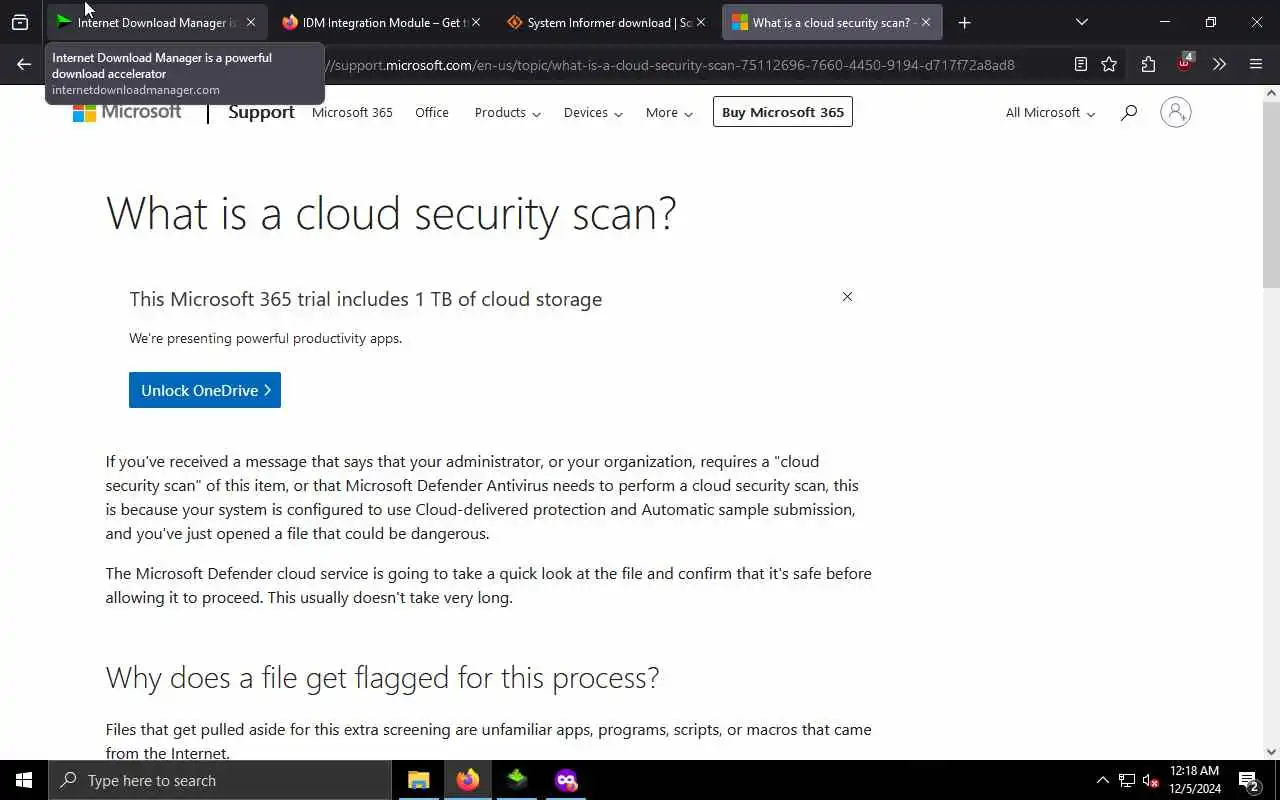
Task: Show more toolbar tools overflow chevrons
Action: point(1219,64)
